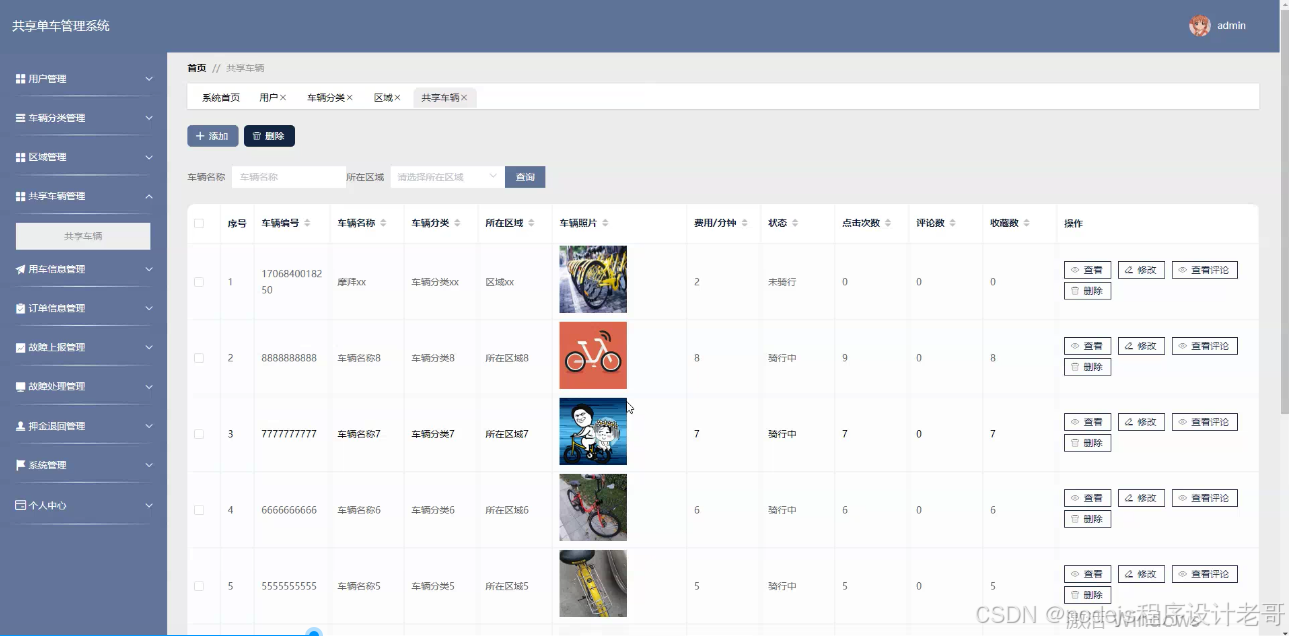
Task: Check the row 4 车辆名称6 checkbox
Action: pyautogui.click(x=199, y=510)
